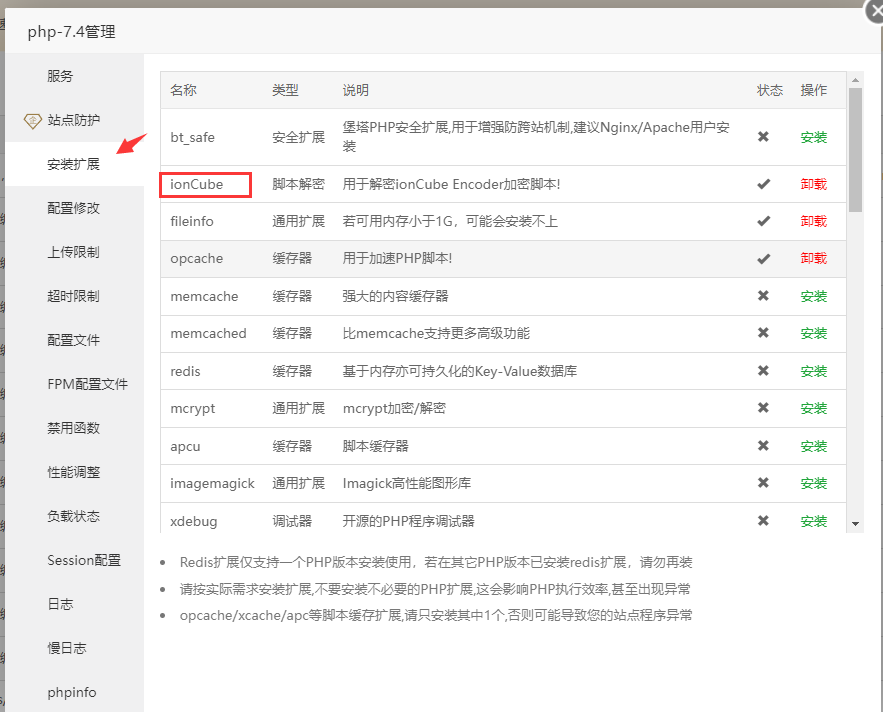
Task: Click the X status icon for mcrypt
Action: point(763,407)
